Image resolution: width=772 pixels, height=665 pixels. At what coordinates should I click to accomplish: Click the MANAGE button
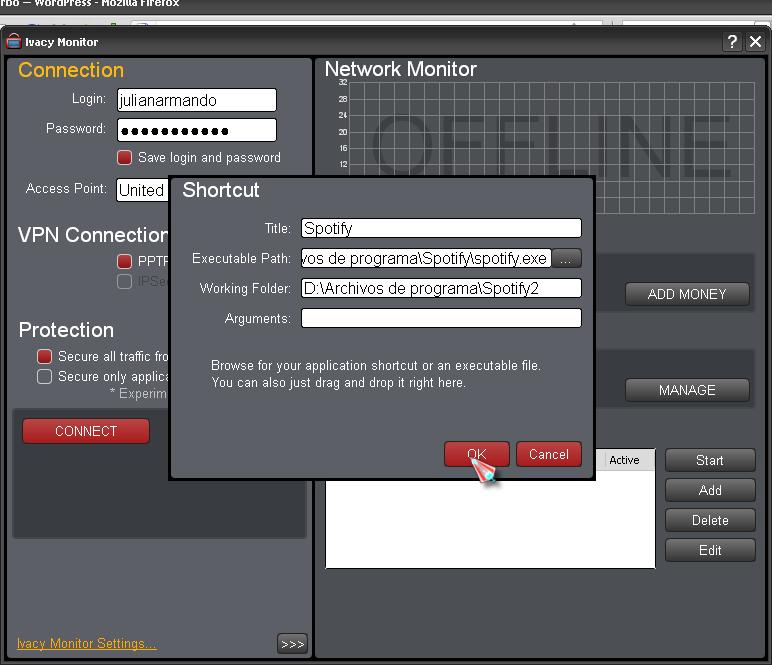tap(687, 390)
